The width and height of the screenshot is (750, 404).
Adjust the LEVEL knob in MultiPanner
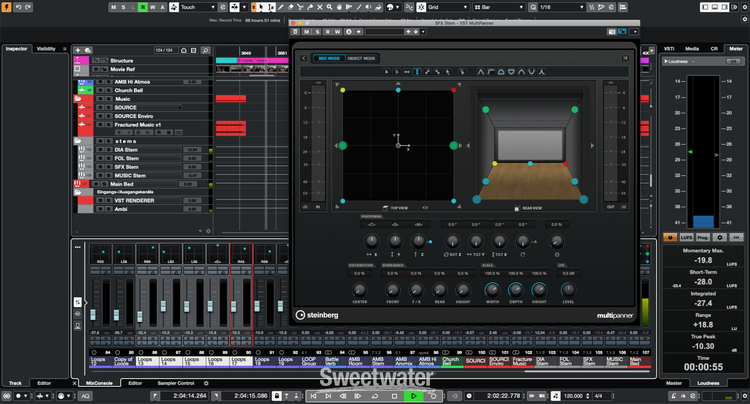(568, 290)
